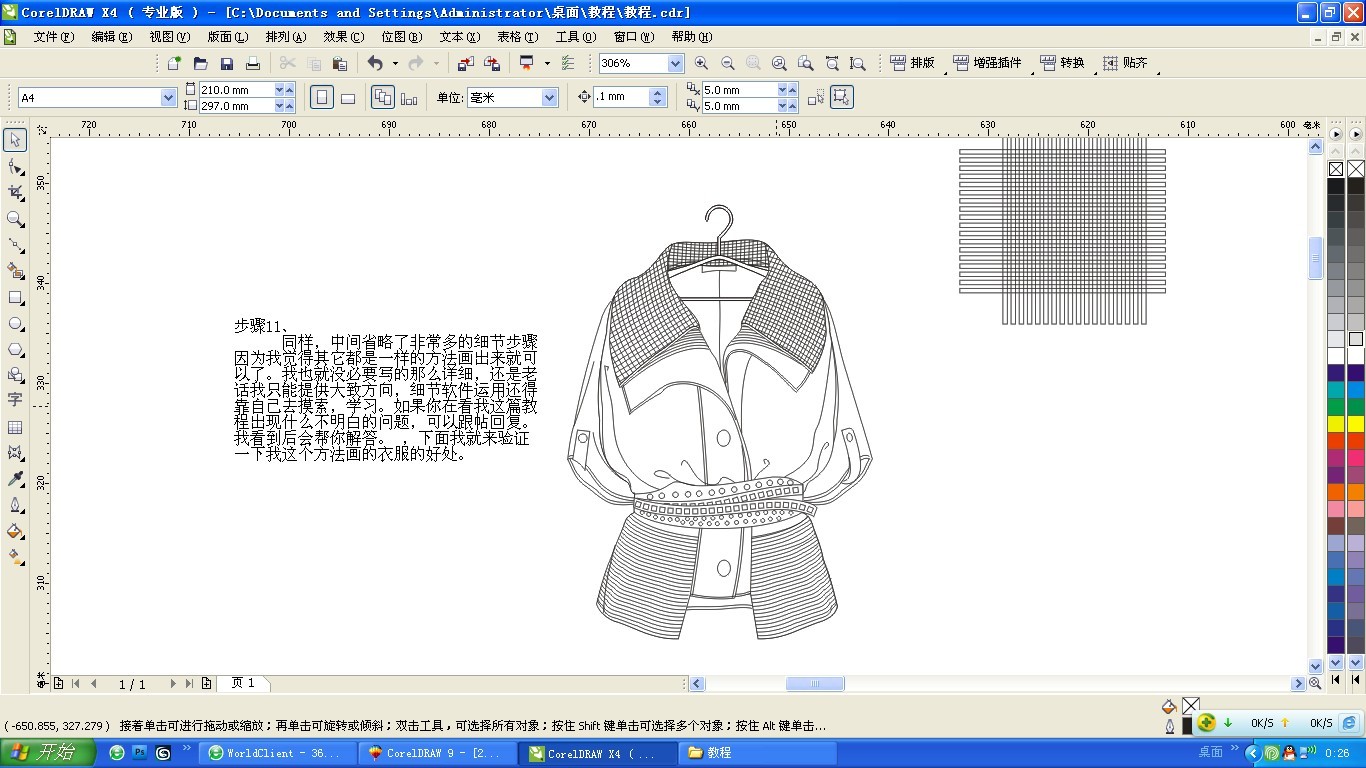Undo the last action

click(375, 63)
